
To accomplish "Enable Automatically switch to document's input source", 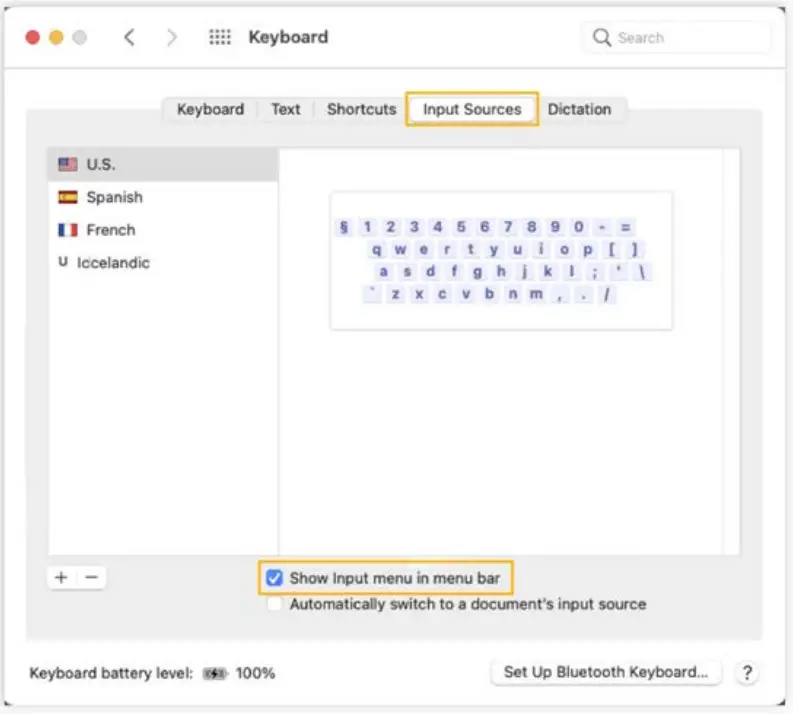I will tap(275, 604).
